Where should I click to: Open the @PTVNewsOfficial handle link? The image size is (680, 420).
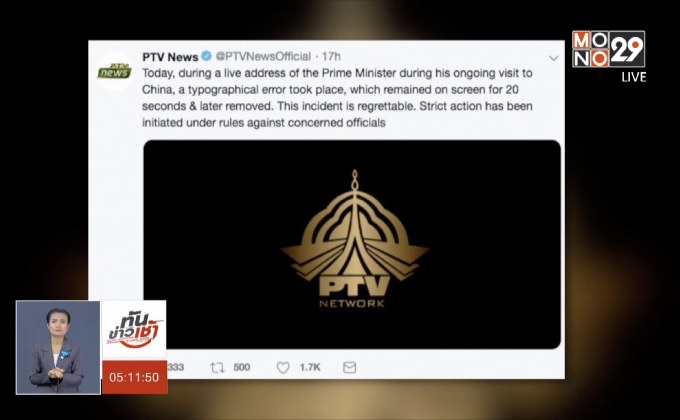pyautogui.click(x=263, y=56)
